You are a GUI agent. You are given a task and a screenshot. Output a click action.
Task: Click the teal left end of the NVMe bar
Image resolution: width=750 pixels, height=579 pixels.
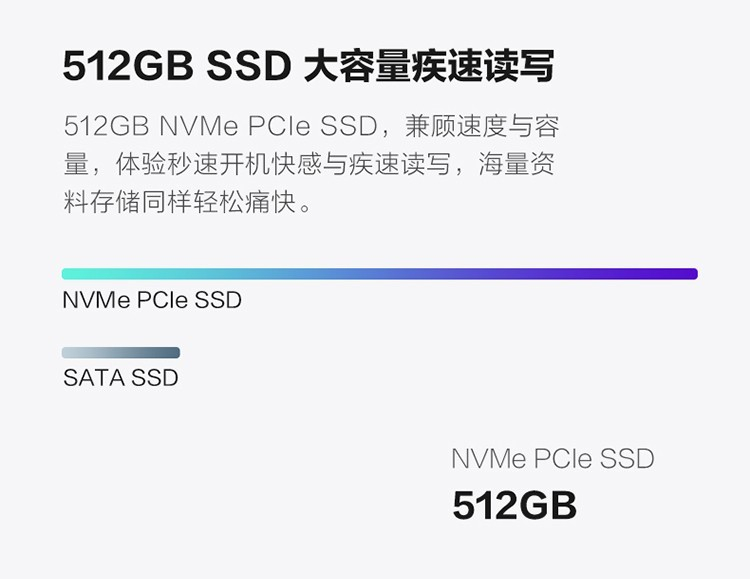coord(77,274)
